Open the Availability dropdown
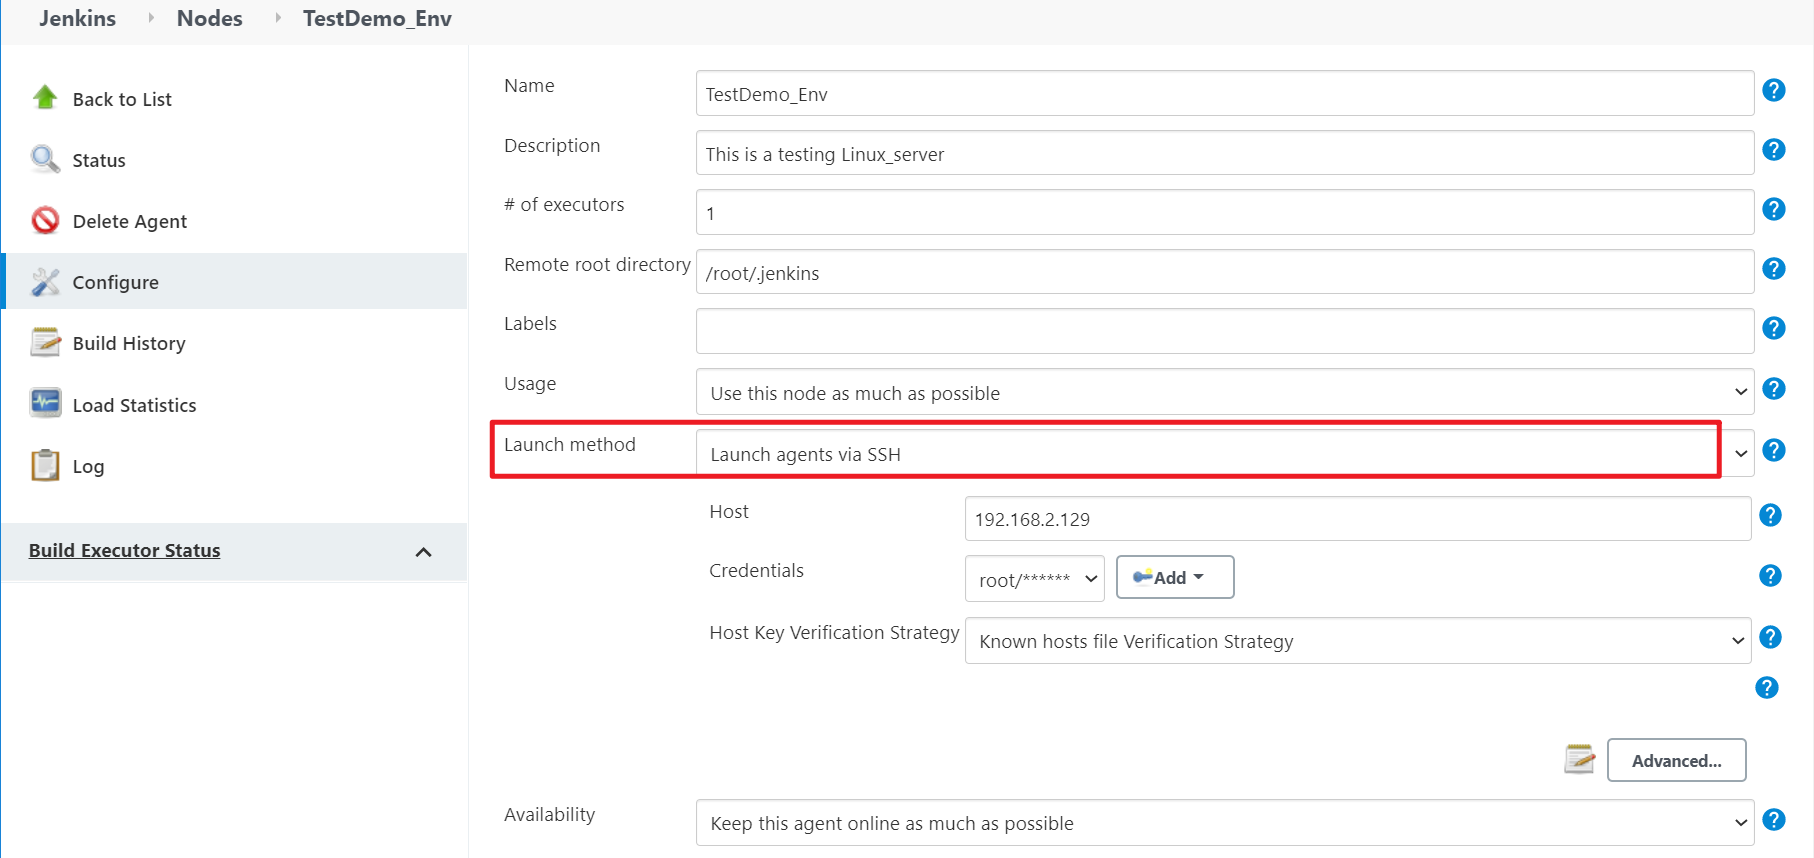Image resolution: width=1814 pixels, height=858 pixels. pos(1224,823)
